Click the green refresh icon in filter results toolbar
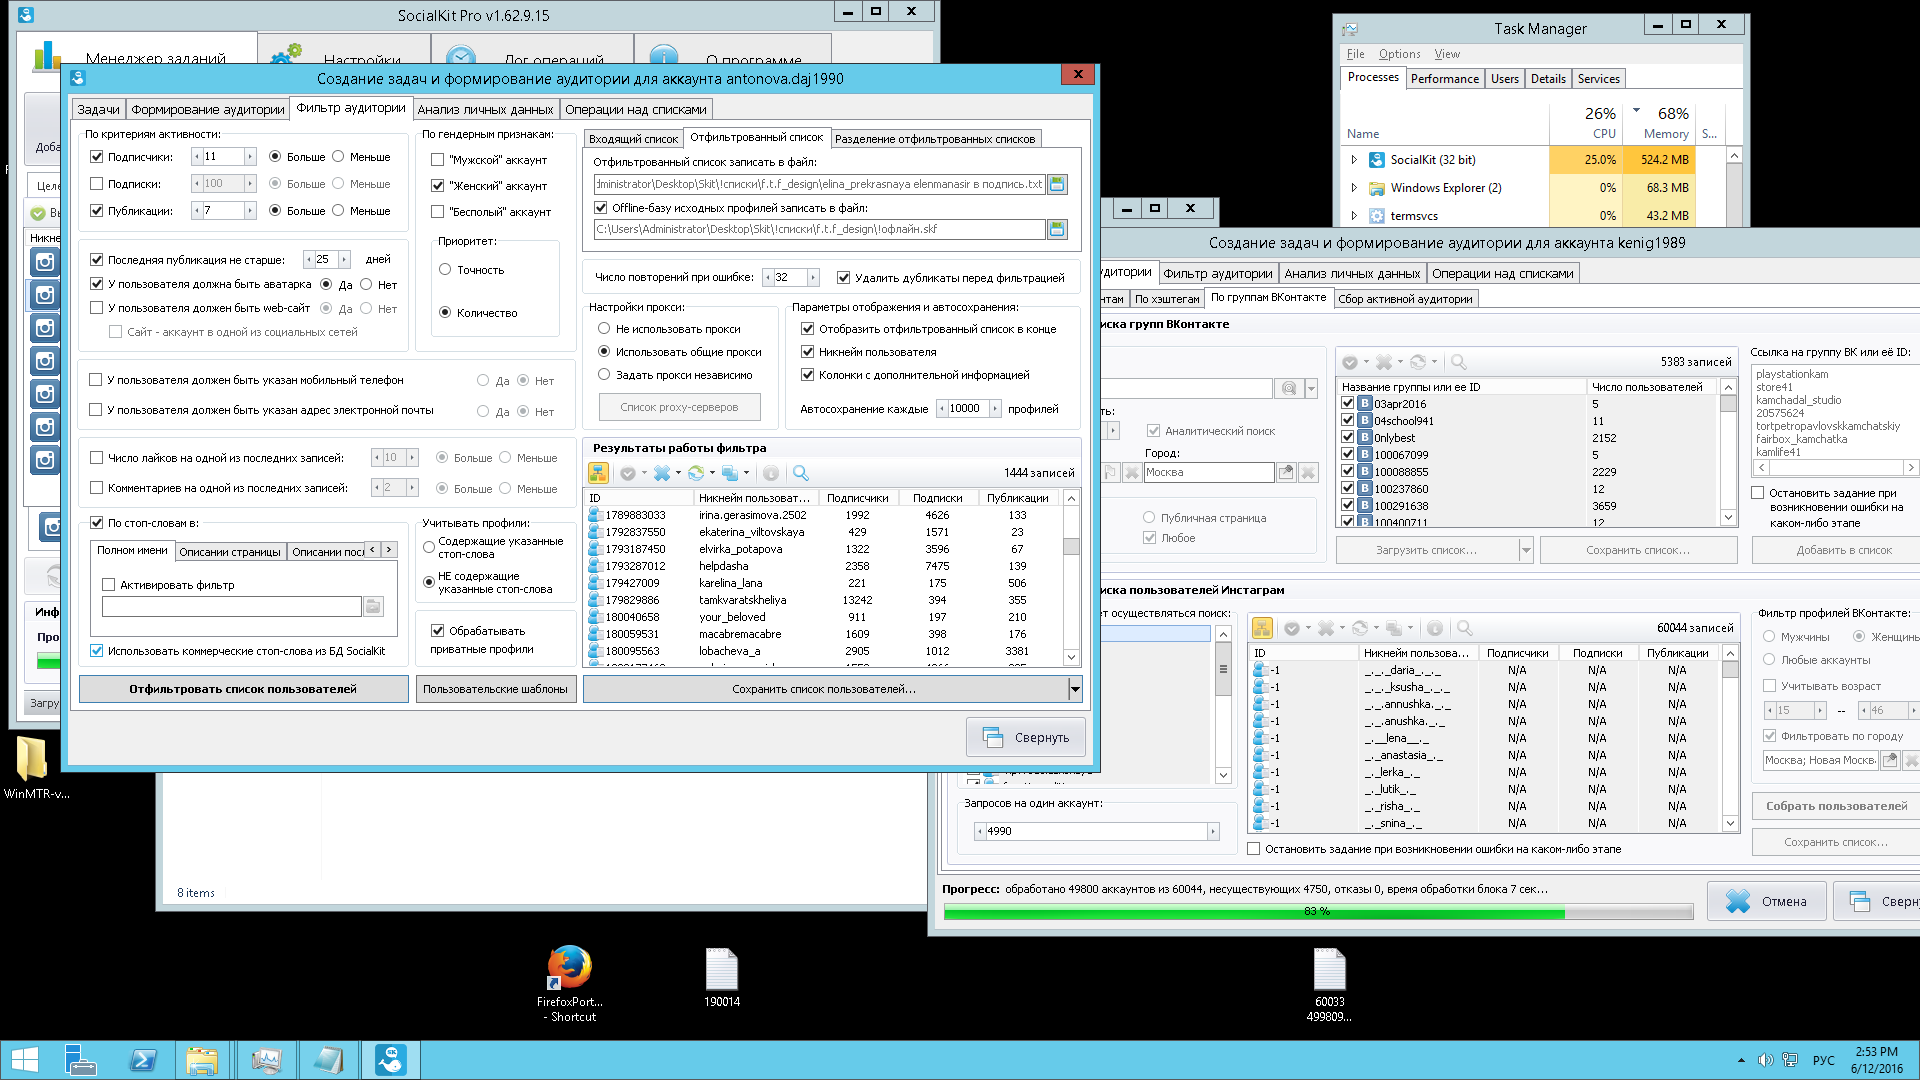Image resolution: width=1920 pixels, height=1080 pixels. pyautogui.click(x=696, y=473)
